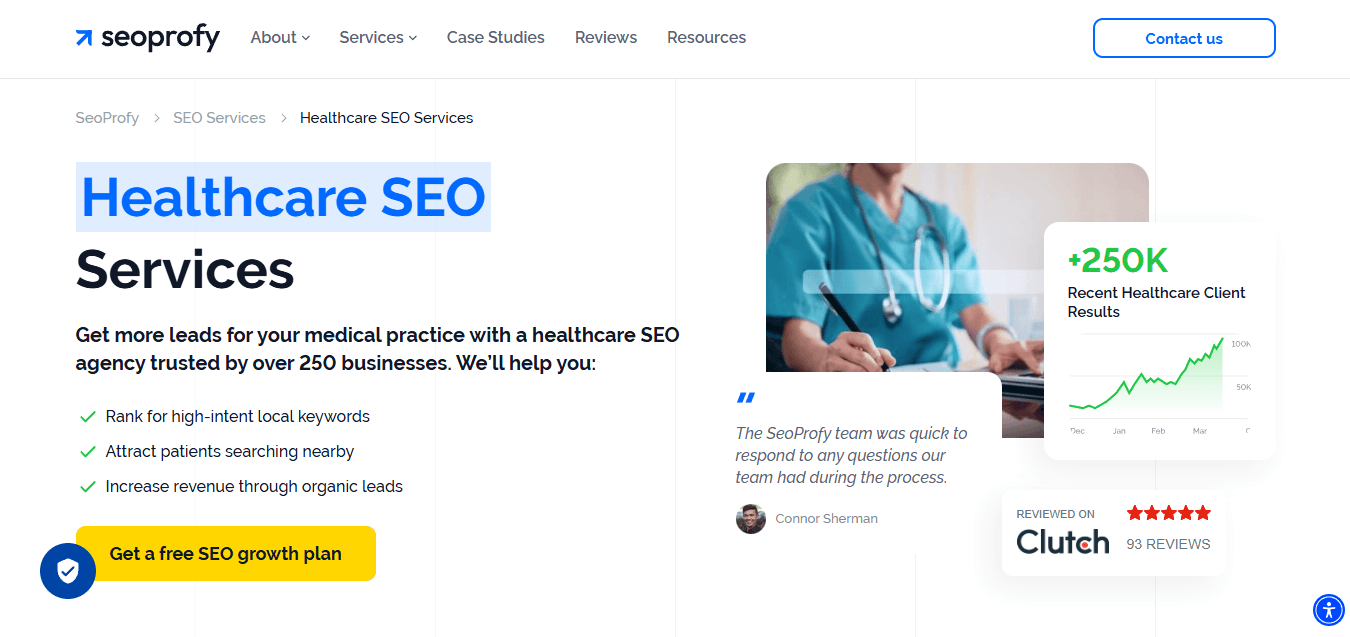Viewport: 1350px width, 637px height.
Task: Click the Clutch logo
Action: coord(1062,542)
